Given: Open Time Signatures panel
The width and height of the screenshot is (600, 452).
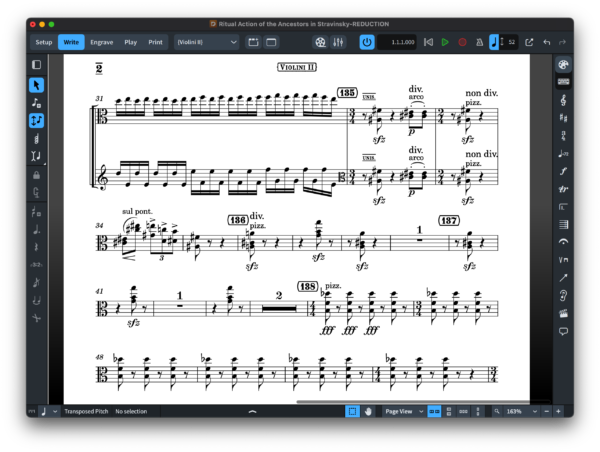Looking at the screenshot, I should pos(563,135).
